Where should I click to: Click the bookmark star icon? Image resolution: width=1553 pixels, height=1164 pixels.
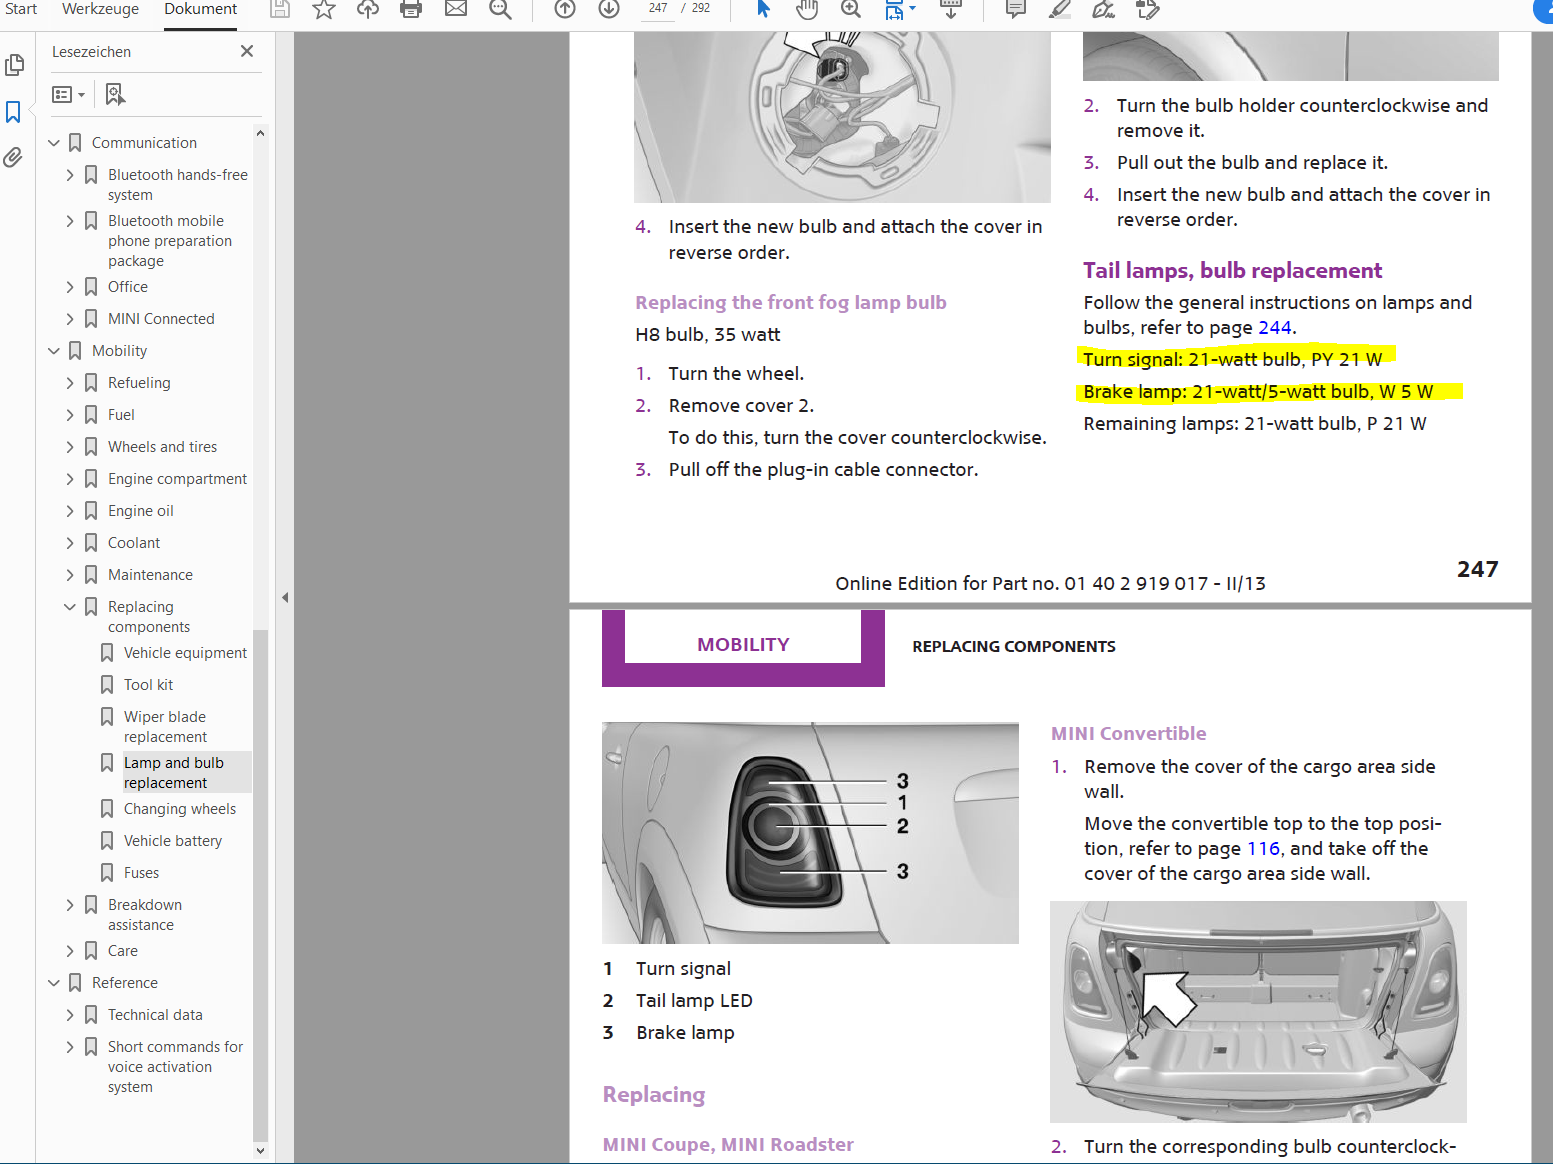[x=324, y=10]
